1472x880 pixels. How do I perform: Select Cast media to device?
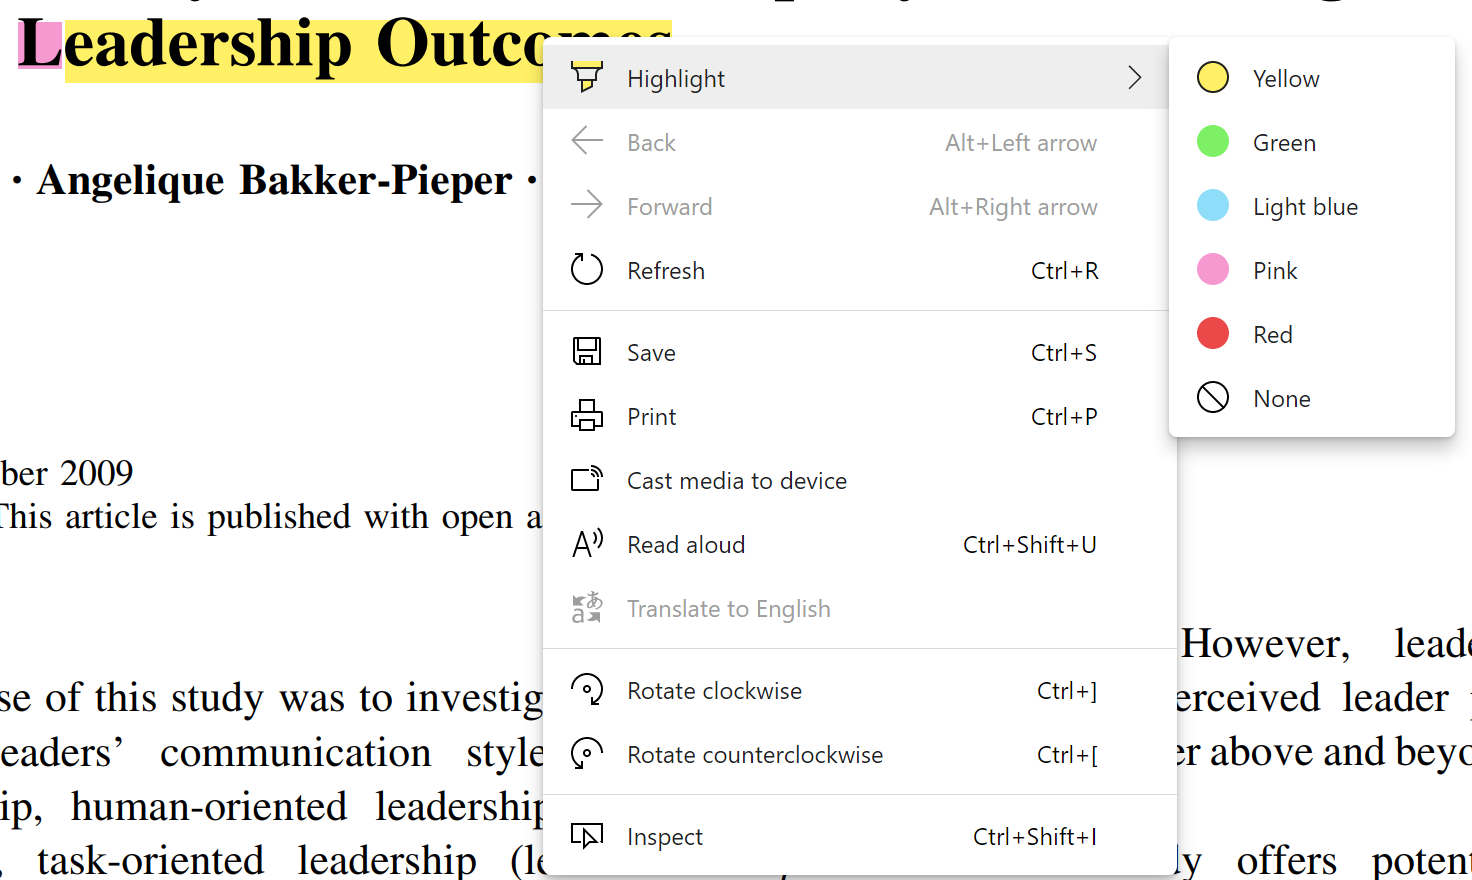pyautogui.click(x=860, y=480)
